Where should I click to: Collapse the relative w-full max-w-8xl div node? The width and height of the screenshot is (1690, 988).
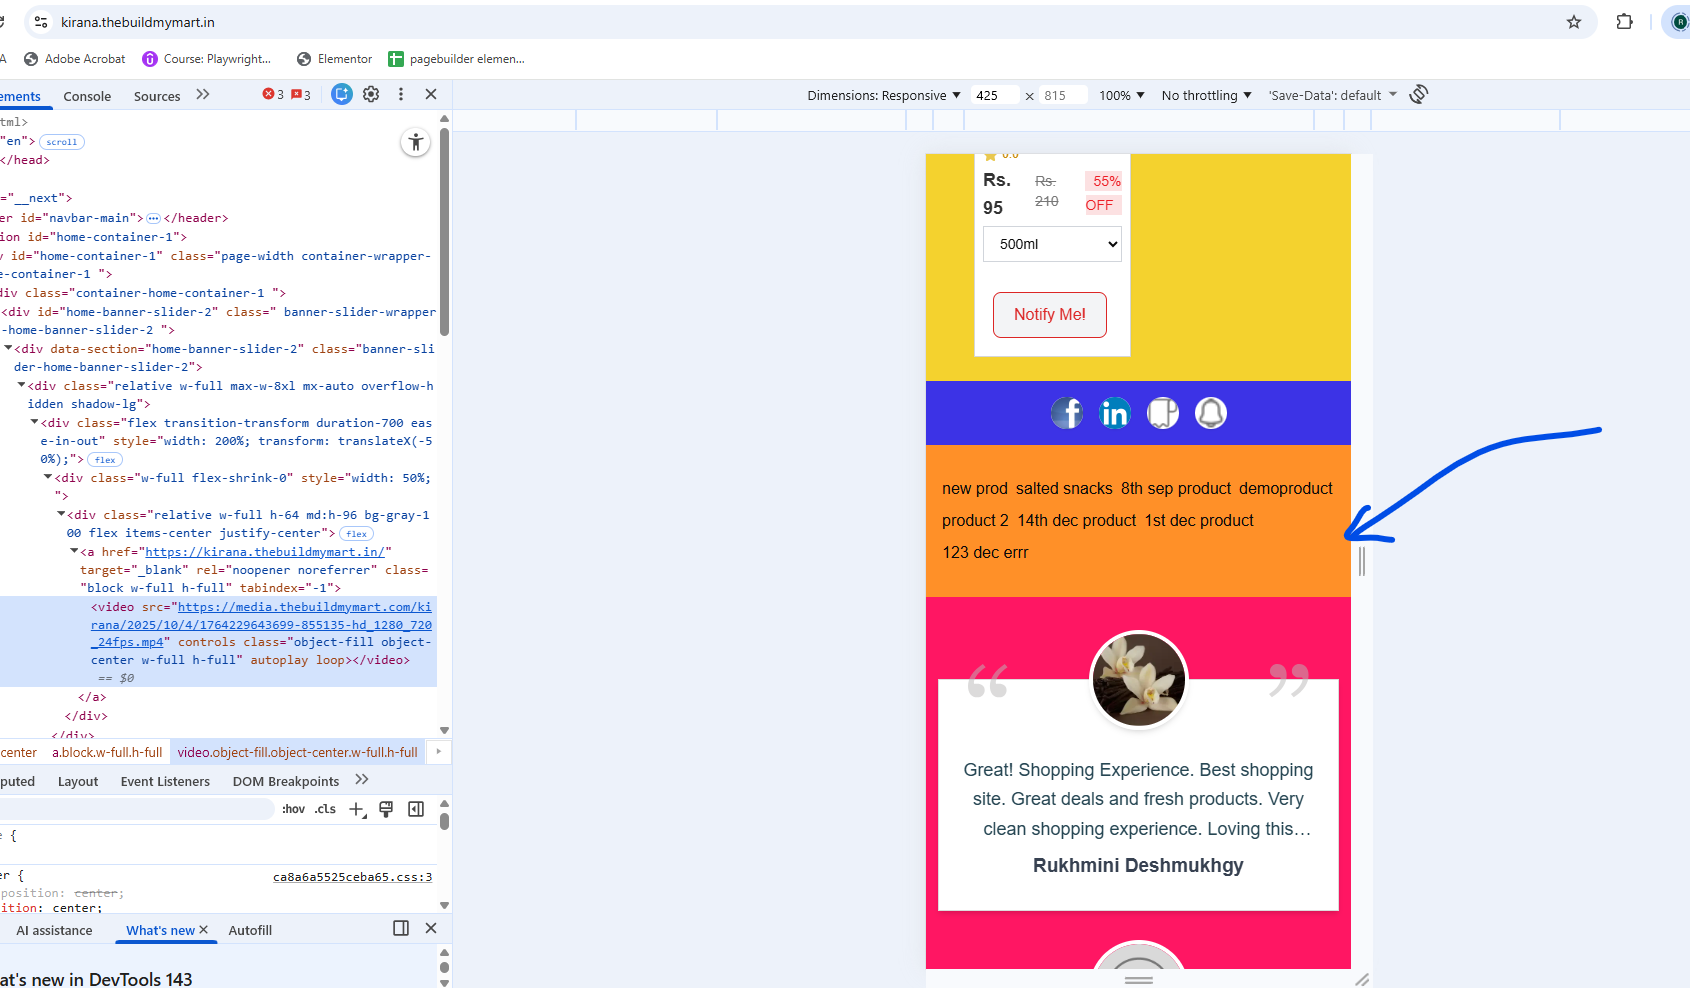[x=21, y=386]
